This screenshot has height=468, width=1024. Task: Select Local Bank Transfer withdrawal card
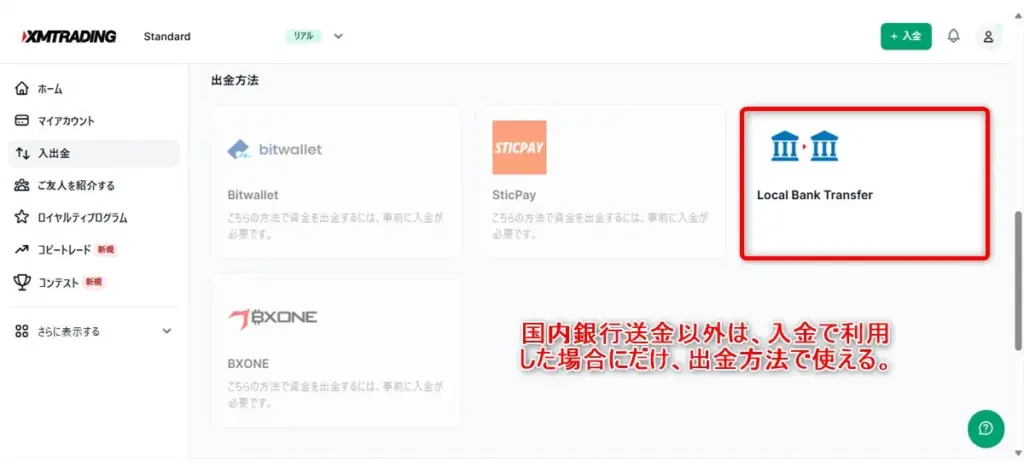tap(865, 184)
